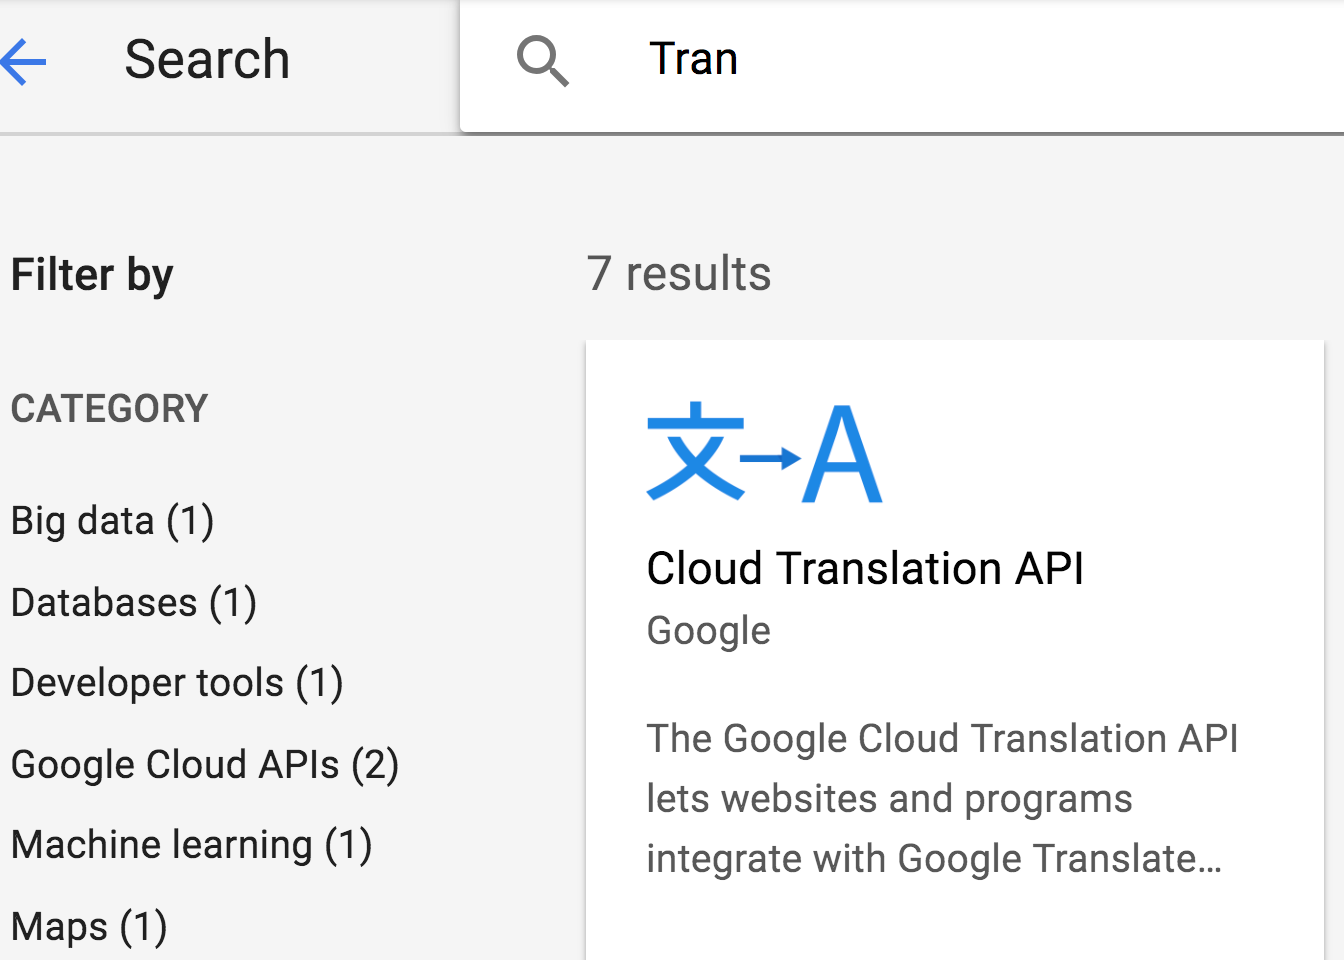Click the CATEGORY section label
The image size is (1344, 960).
point(109,408)
